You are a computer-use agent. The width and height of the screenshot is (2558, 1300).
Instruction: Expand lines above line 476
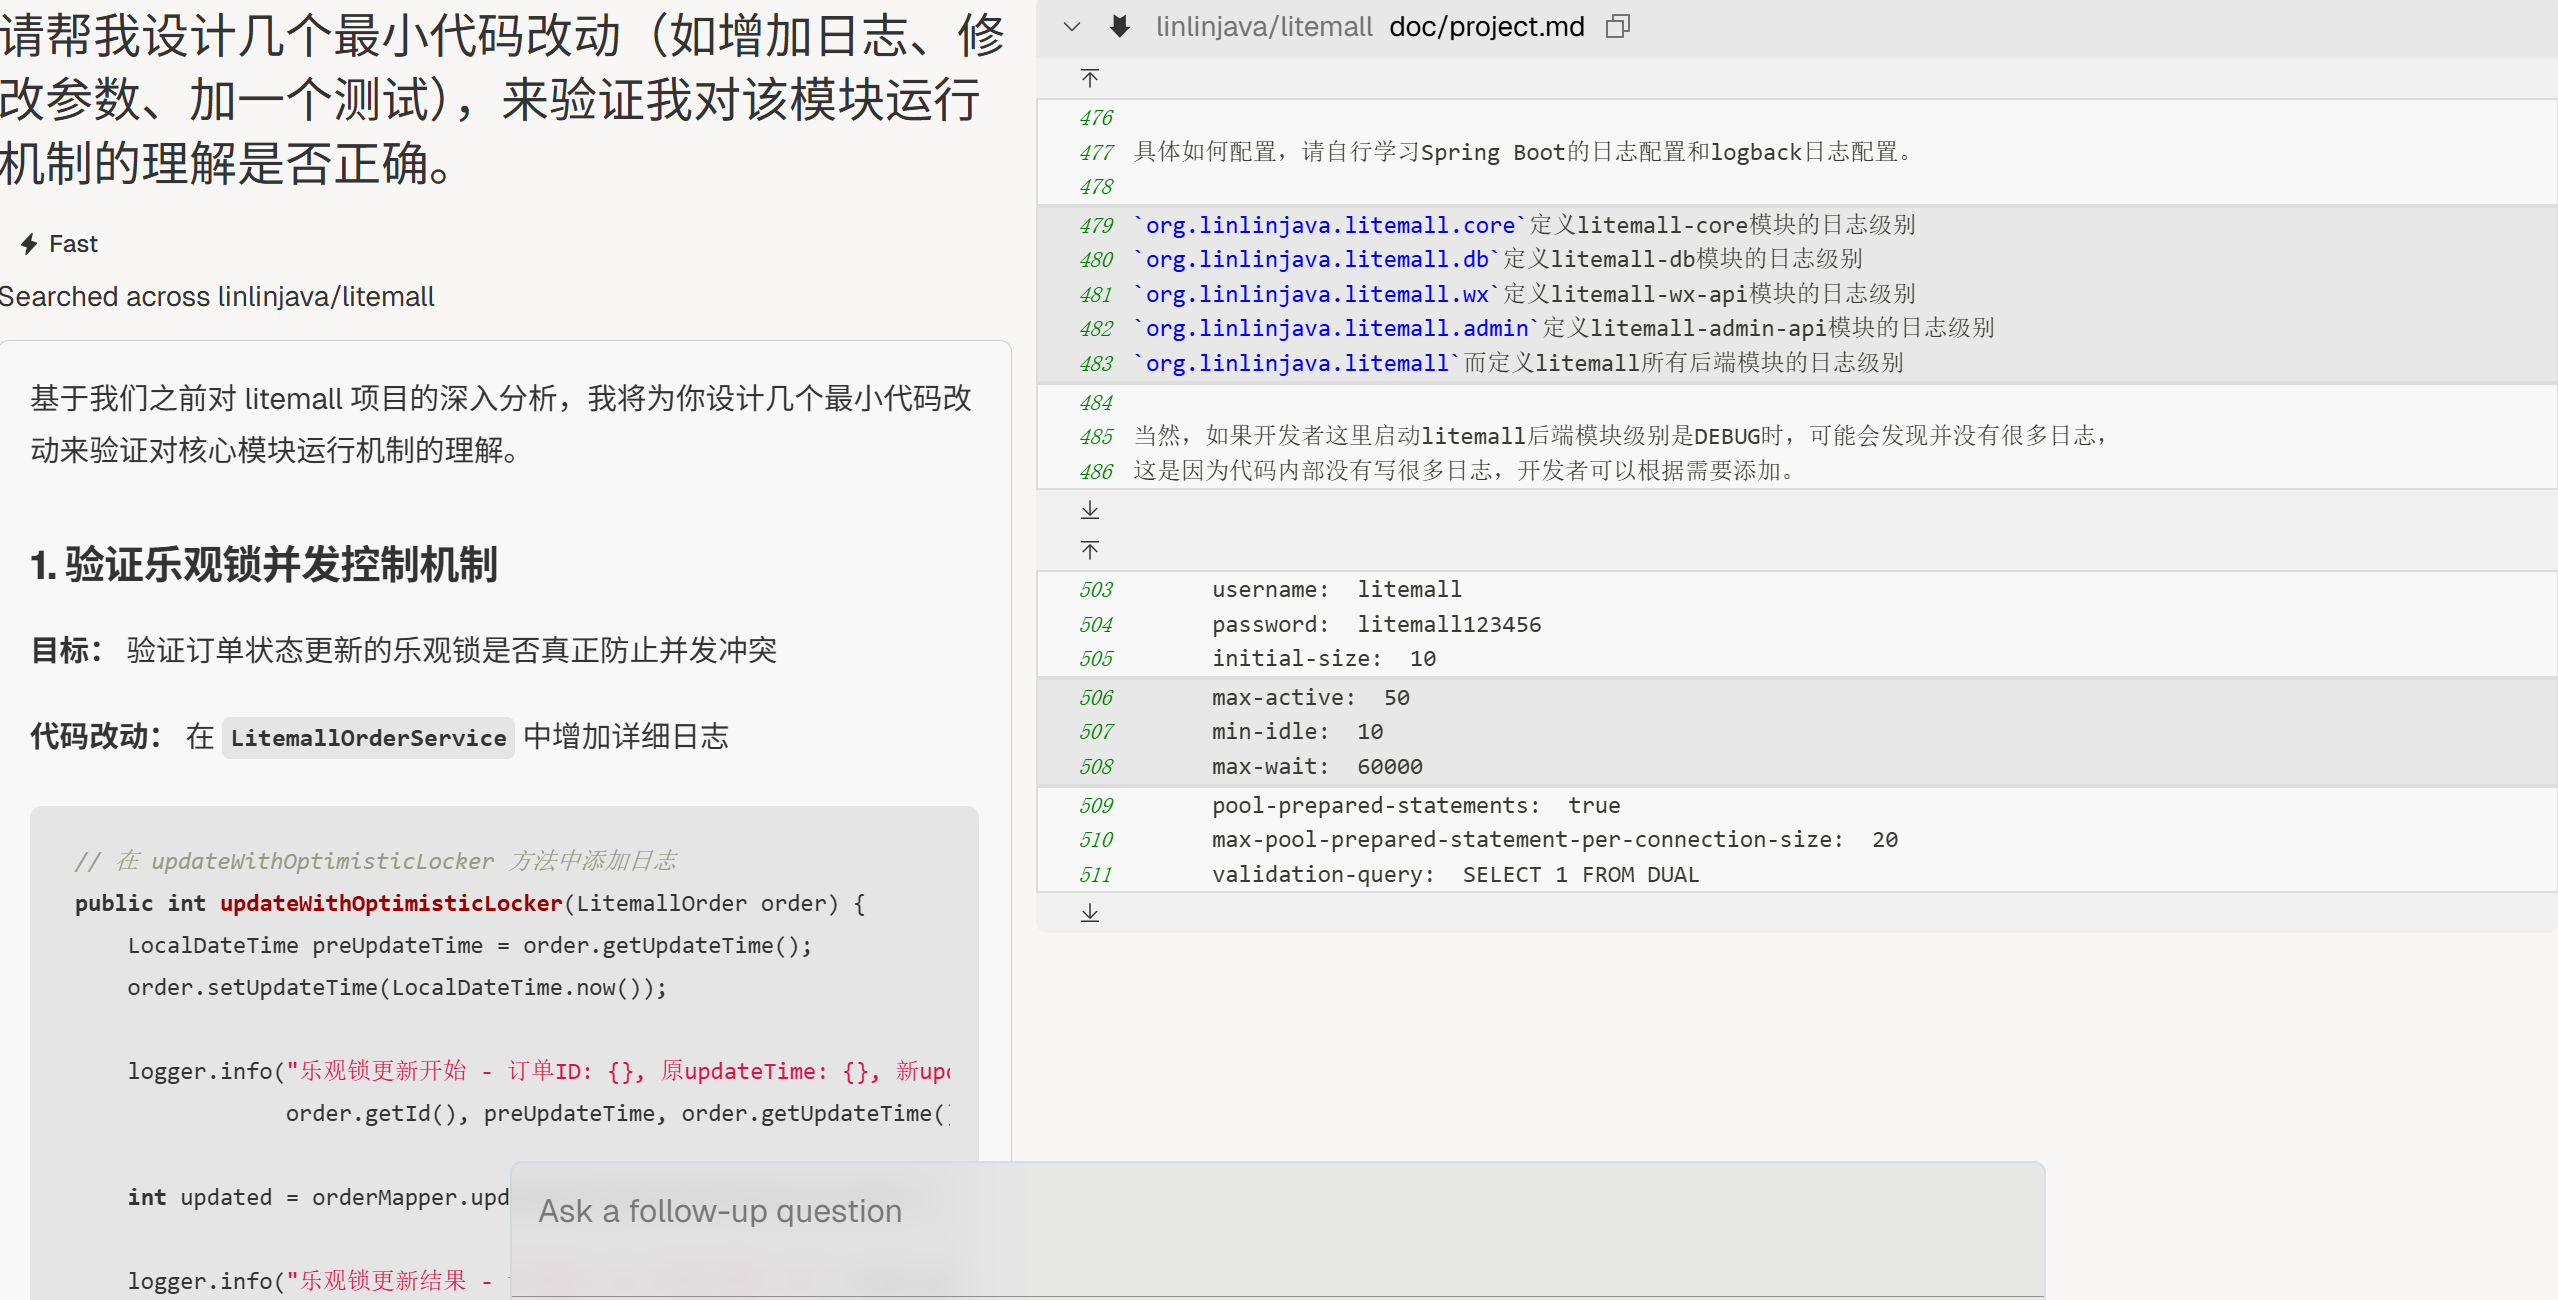1090,78
